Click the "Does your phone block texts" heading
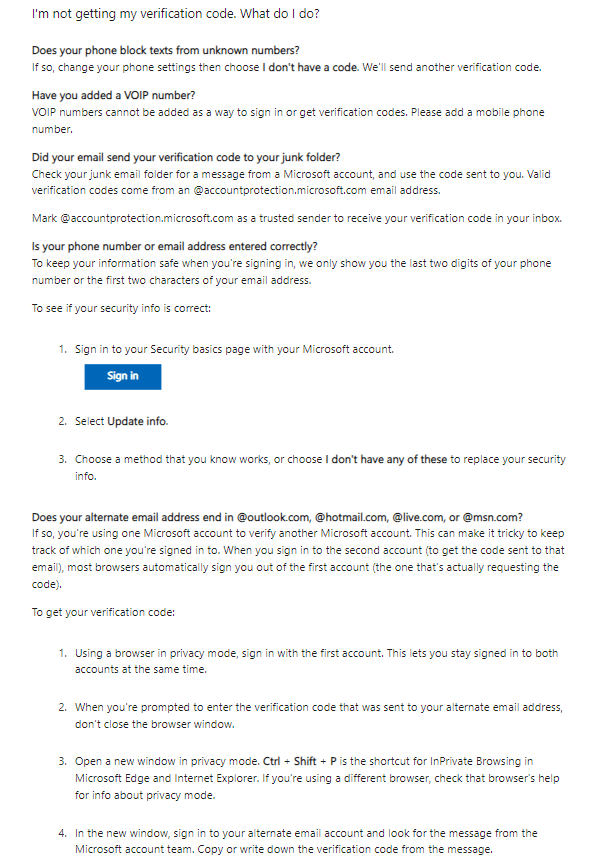 tap(165, 51)
